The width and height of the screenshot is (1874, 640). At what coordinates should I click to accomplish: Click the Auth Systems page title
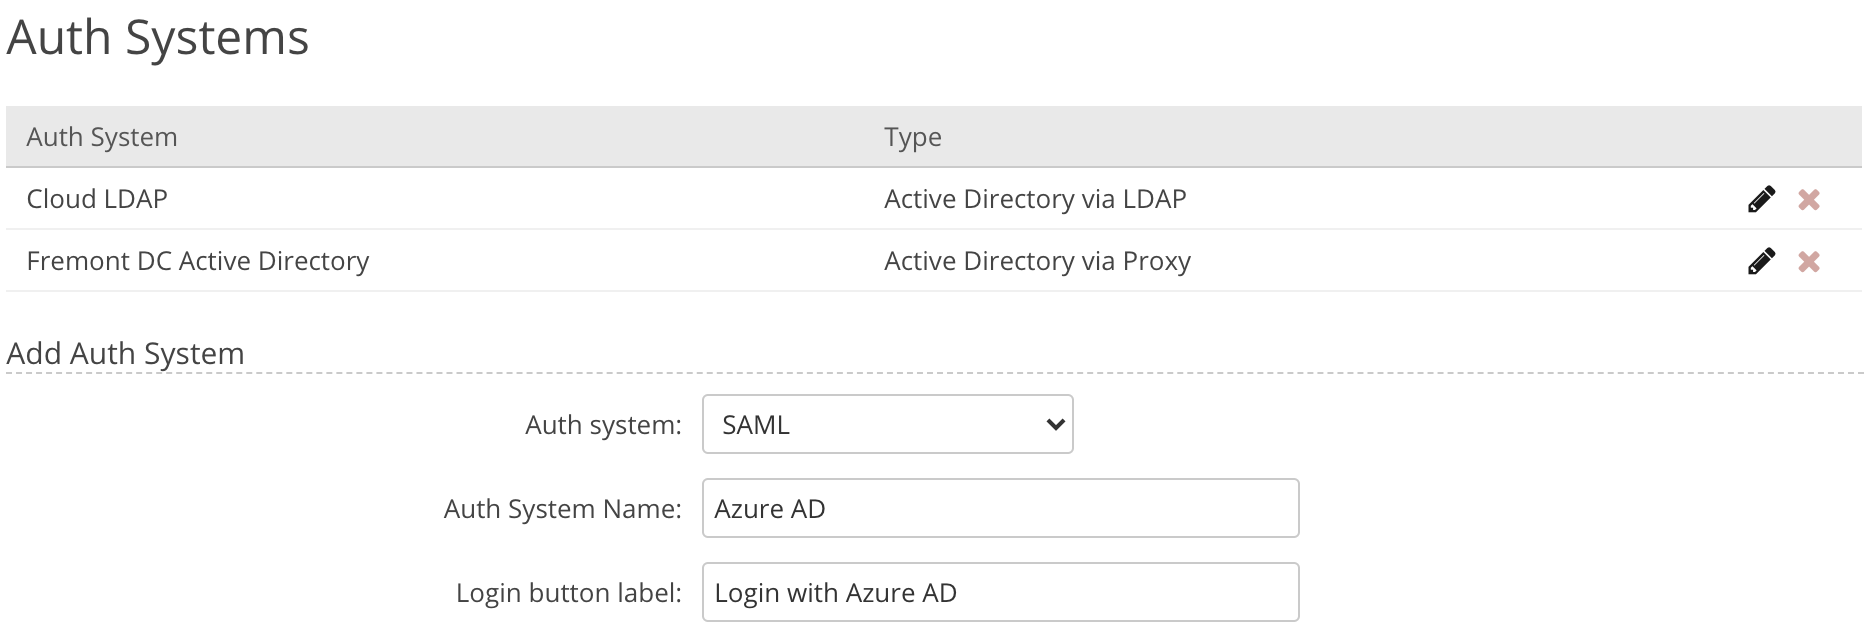[x=158, y=38]
